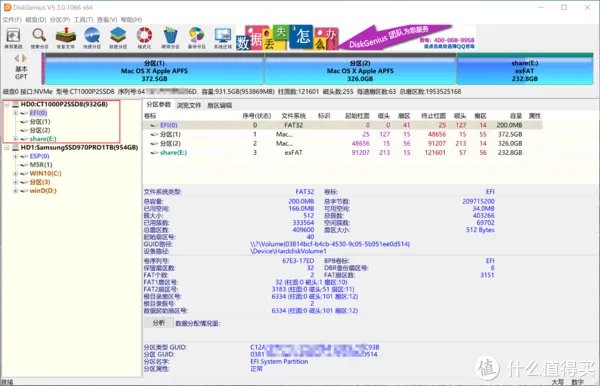Image resolution: width=600 pixels, height=386 pixels.
Task: Select 分区(2) 326.0GB APFS block in disk map
Action: 360,70
